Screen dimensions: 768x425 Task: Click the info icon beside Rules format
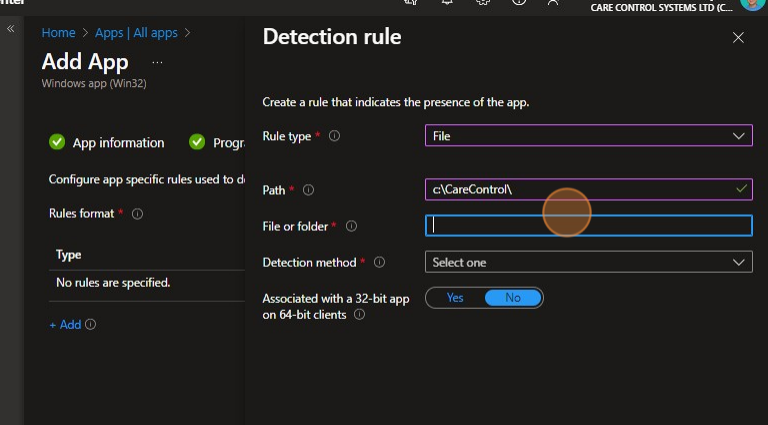[x=137, y=214]
